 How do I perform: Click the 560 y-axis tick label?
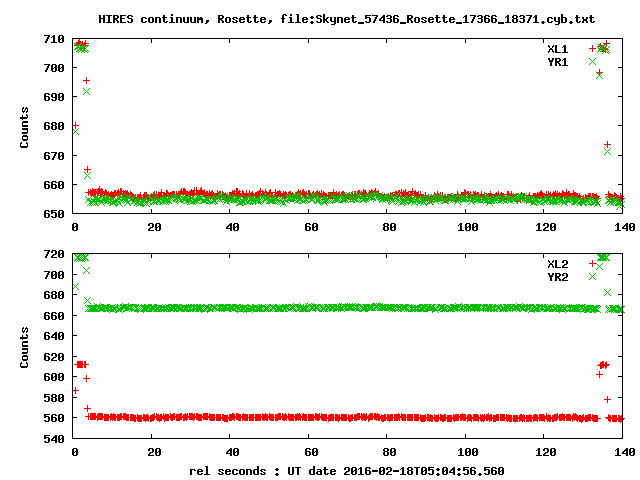(x=54, y=418)
